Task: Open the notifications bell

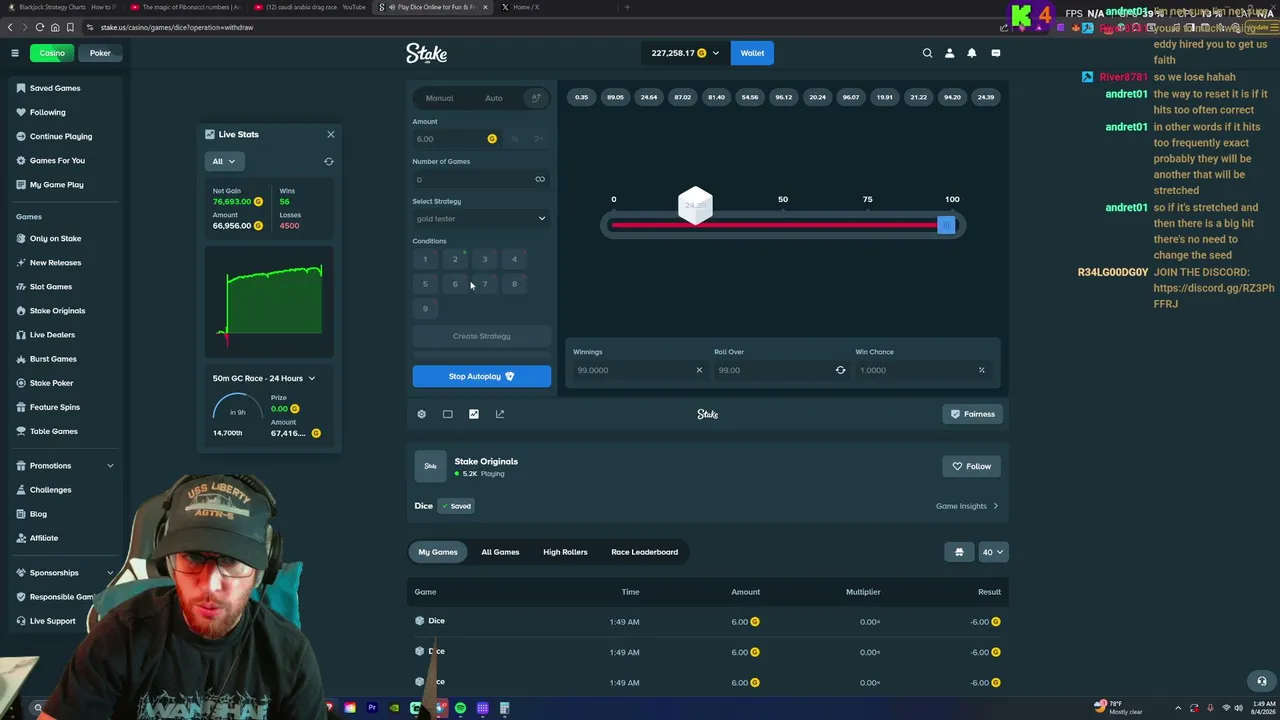Action: [971, 53]
